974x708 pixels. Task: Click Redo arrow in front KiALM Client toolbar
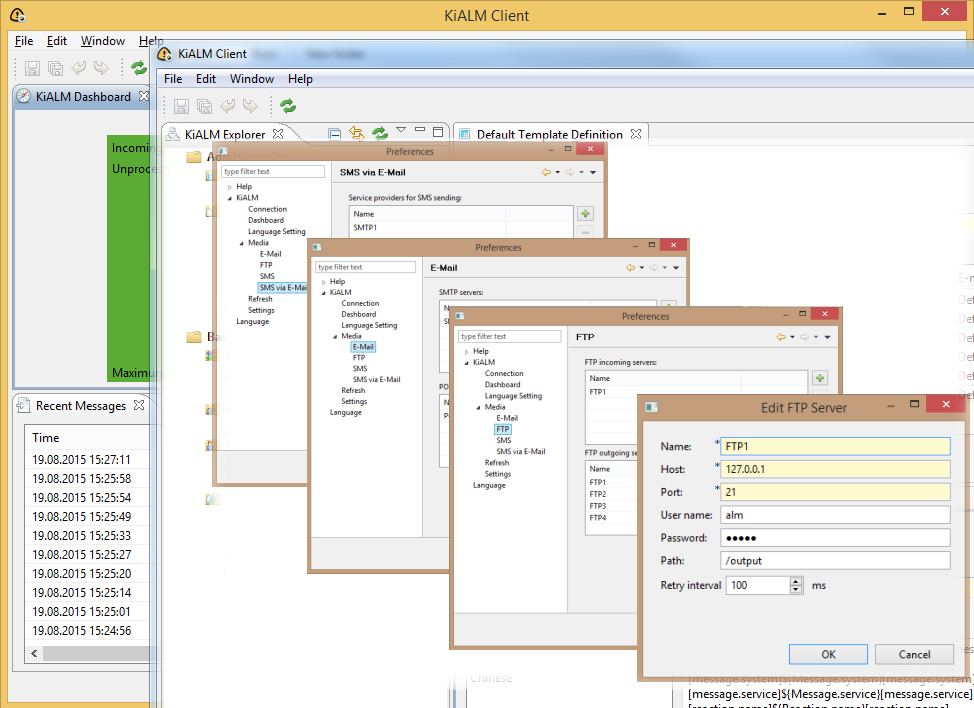[x=250, y=106]
